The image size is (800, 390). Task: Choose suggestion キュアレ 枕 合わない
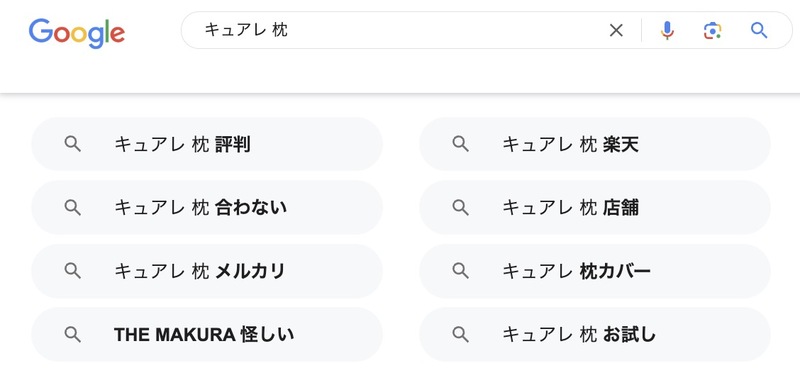point(207,207)
